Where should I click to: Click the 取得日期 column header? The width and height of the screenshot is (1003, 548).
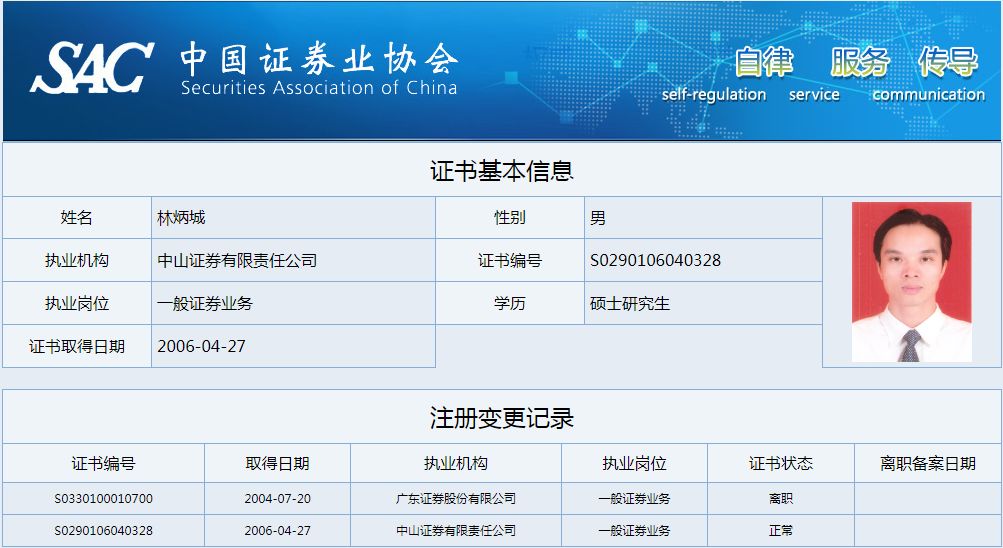tap(277, 464)
